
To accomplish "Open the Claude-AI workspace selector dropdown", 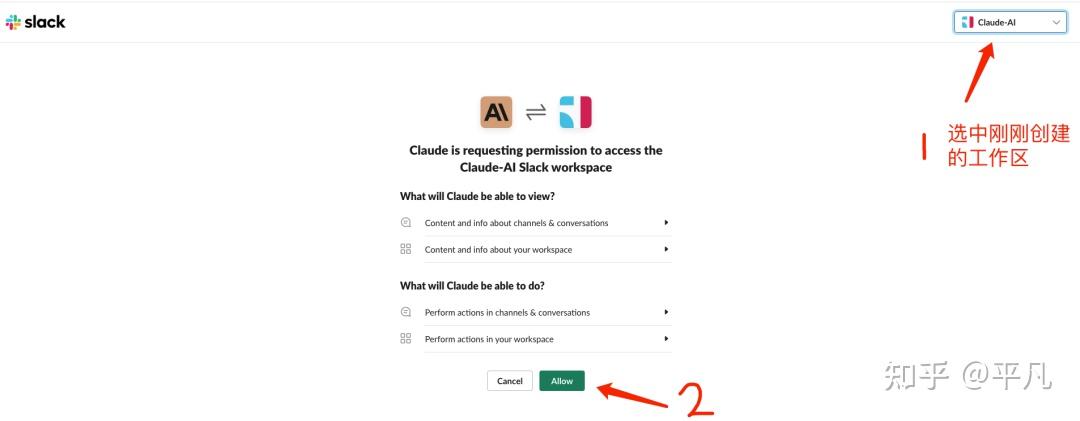I will (1010, 22).
